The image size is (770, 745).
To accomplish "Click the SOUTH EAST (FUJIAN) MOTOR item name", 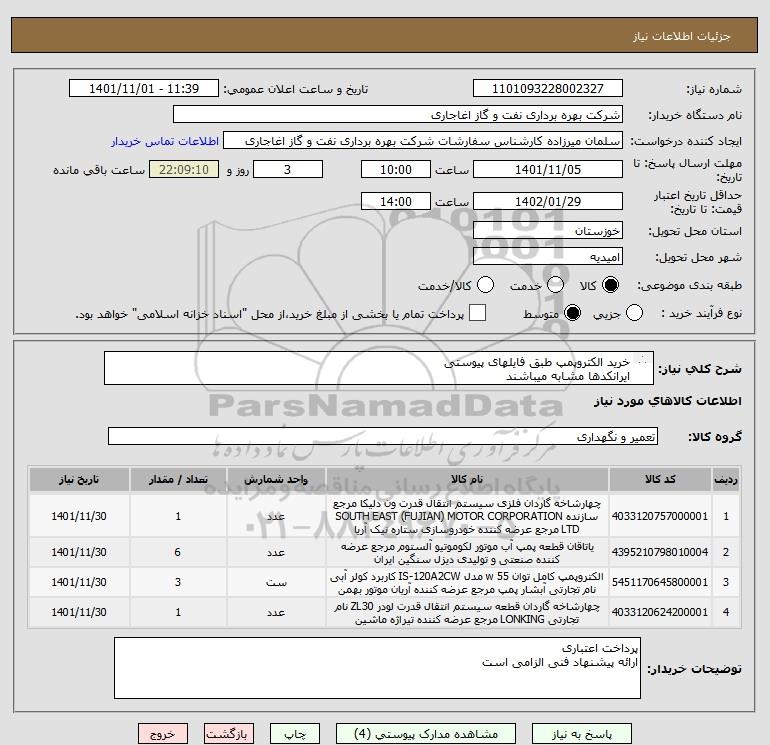I will click(x=467, y=516).
